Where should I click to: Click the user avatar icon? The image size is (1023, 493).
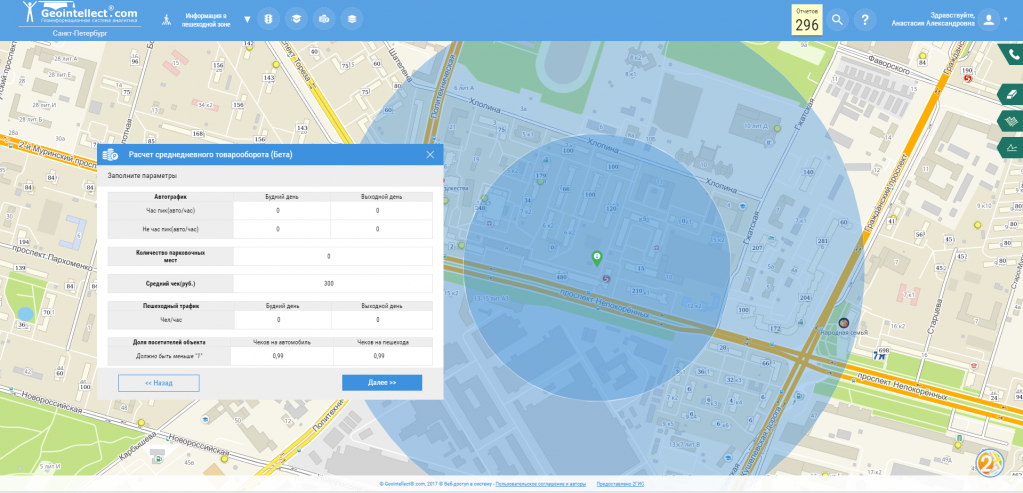click(988, 19)
